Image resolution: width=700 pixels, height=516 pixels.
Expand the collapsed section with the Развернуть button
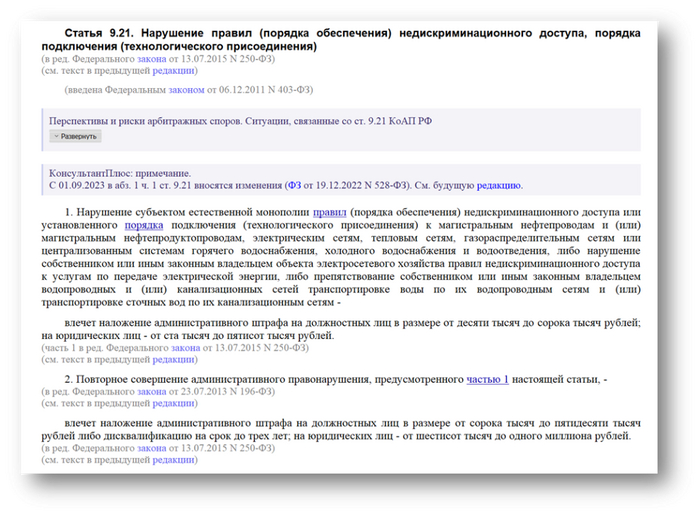tap(76, 136)
